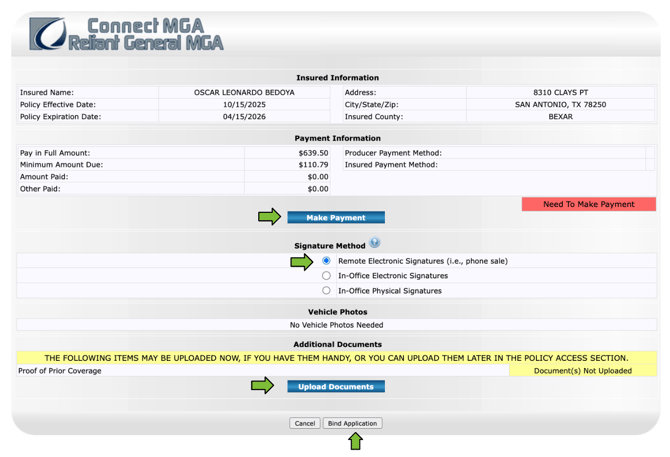Click green arrow beside Make Payment
Image resolution: width=670 pixels, height=457 pixels.
pos(269,217)
